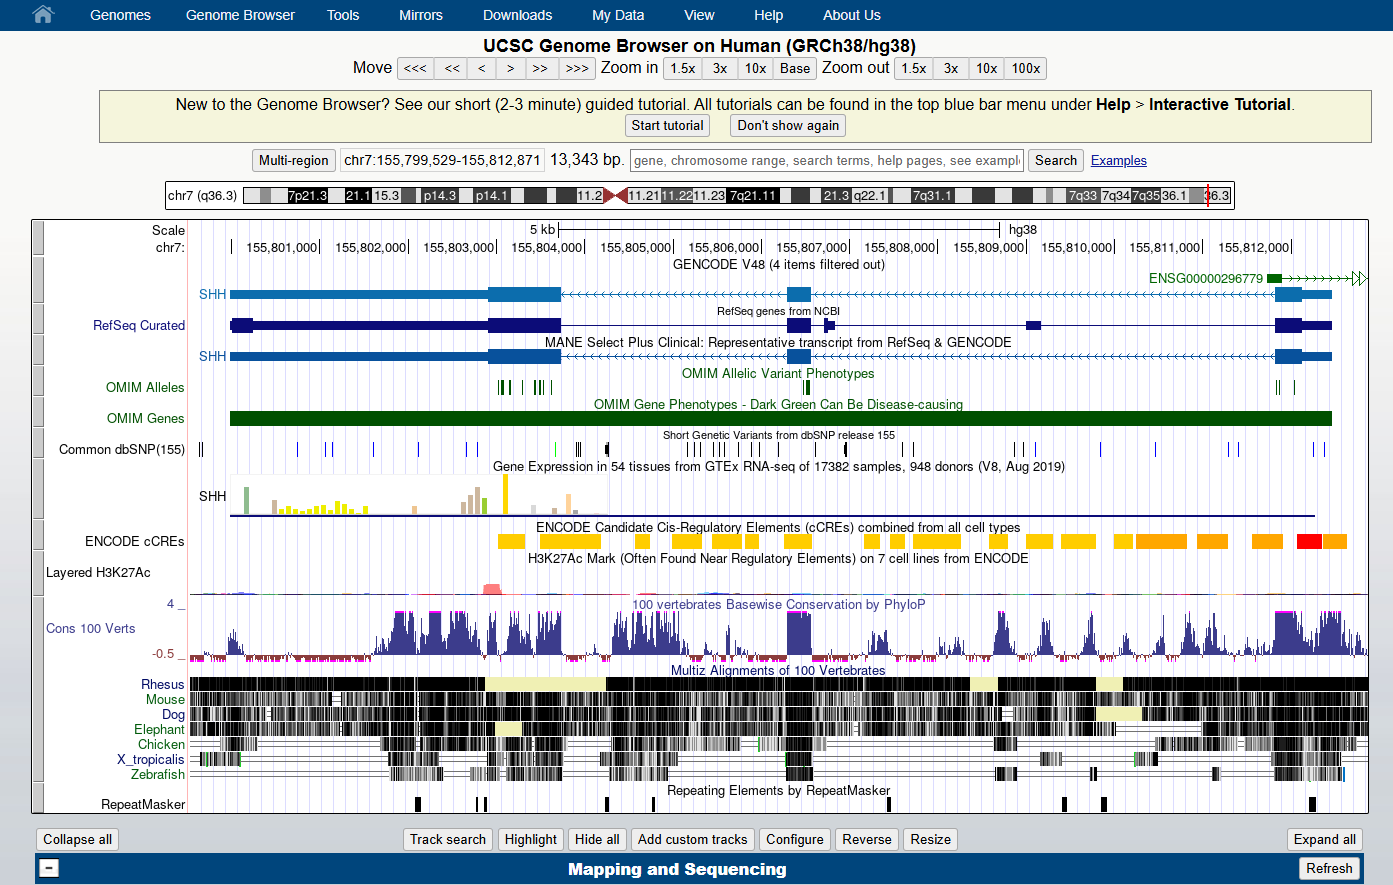Click the gene search input field
Image resolution: width=1393 pixels, height=885 pixels.
click(x=826, y=161)
